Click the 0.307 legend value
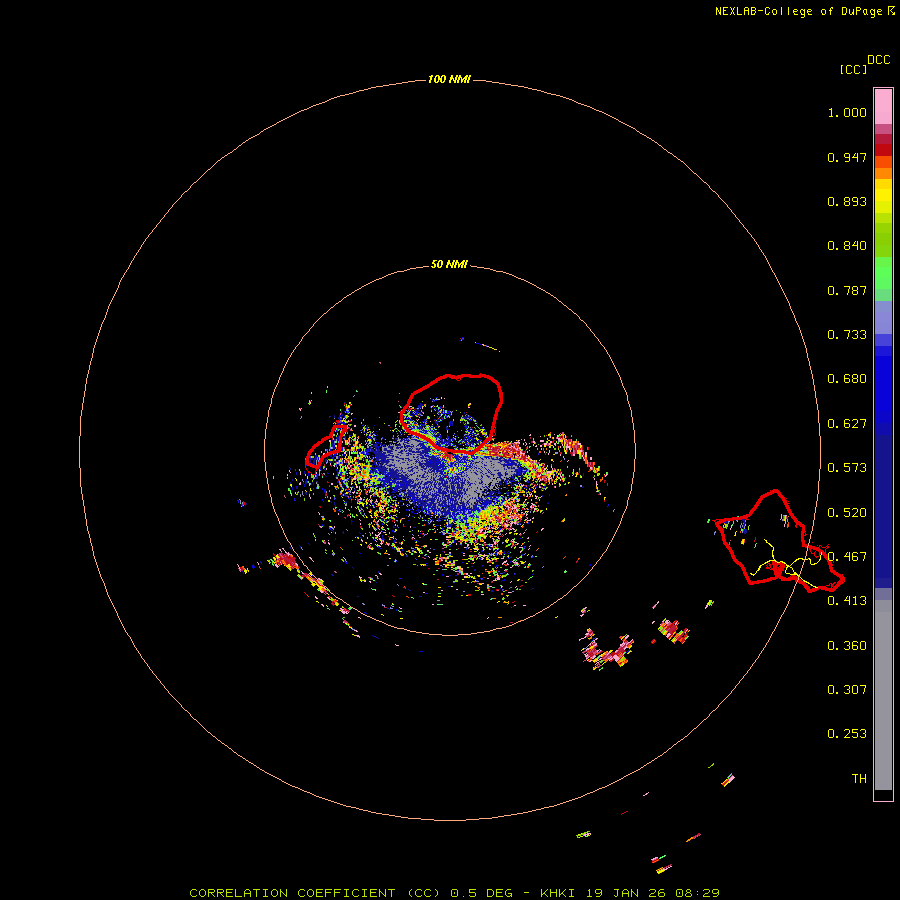900x900 pixels. coord(847,690)
